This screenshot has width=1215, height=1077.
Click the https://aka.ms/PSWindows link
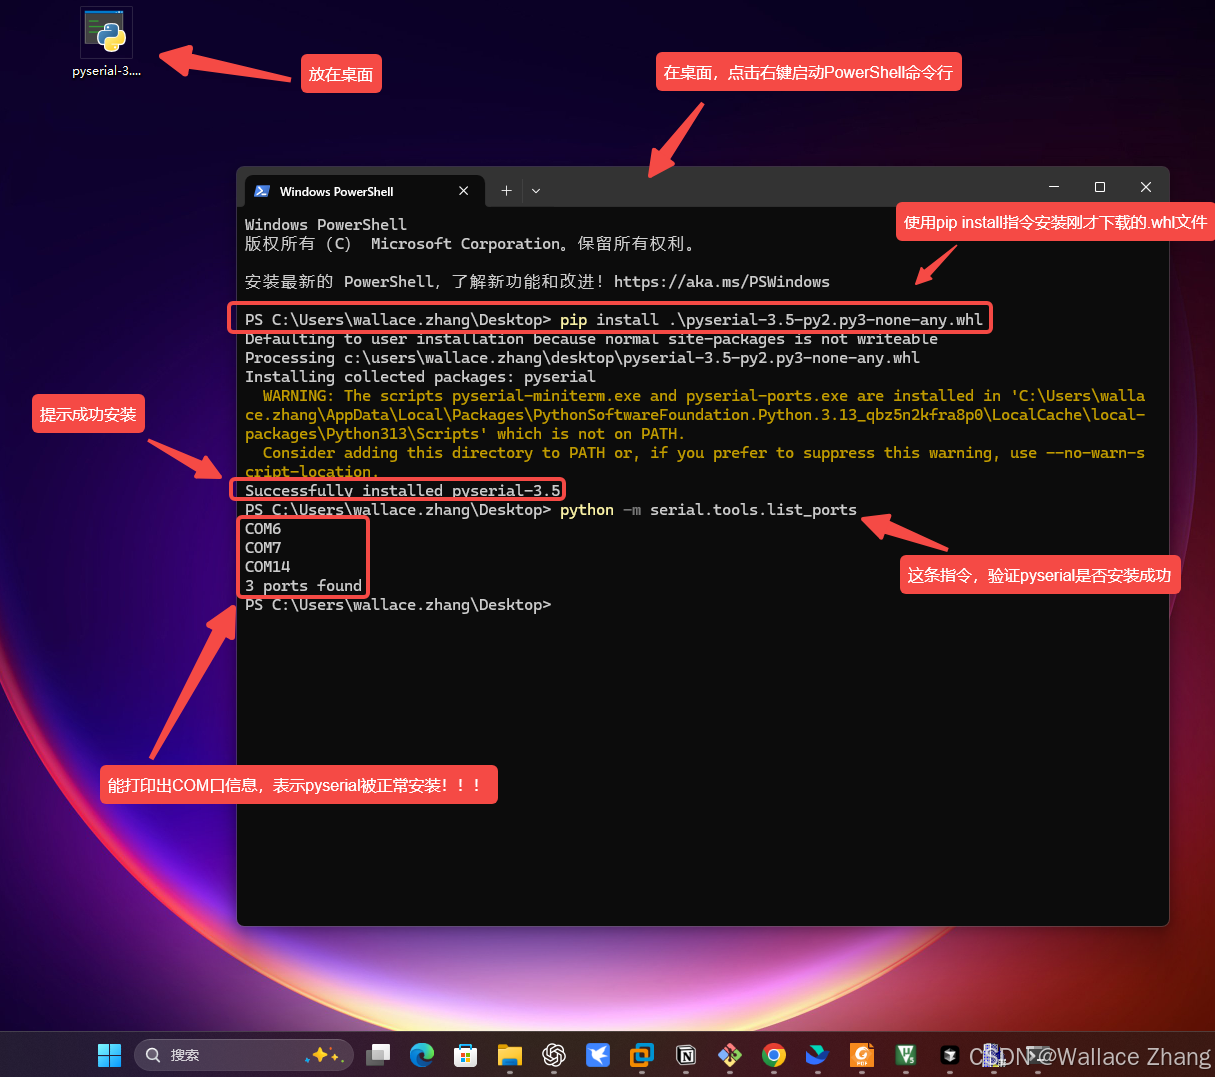point(722,282)
